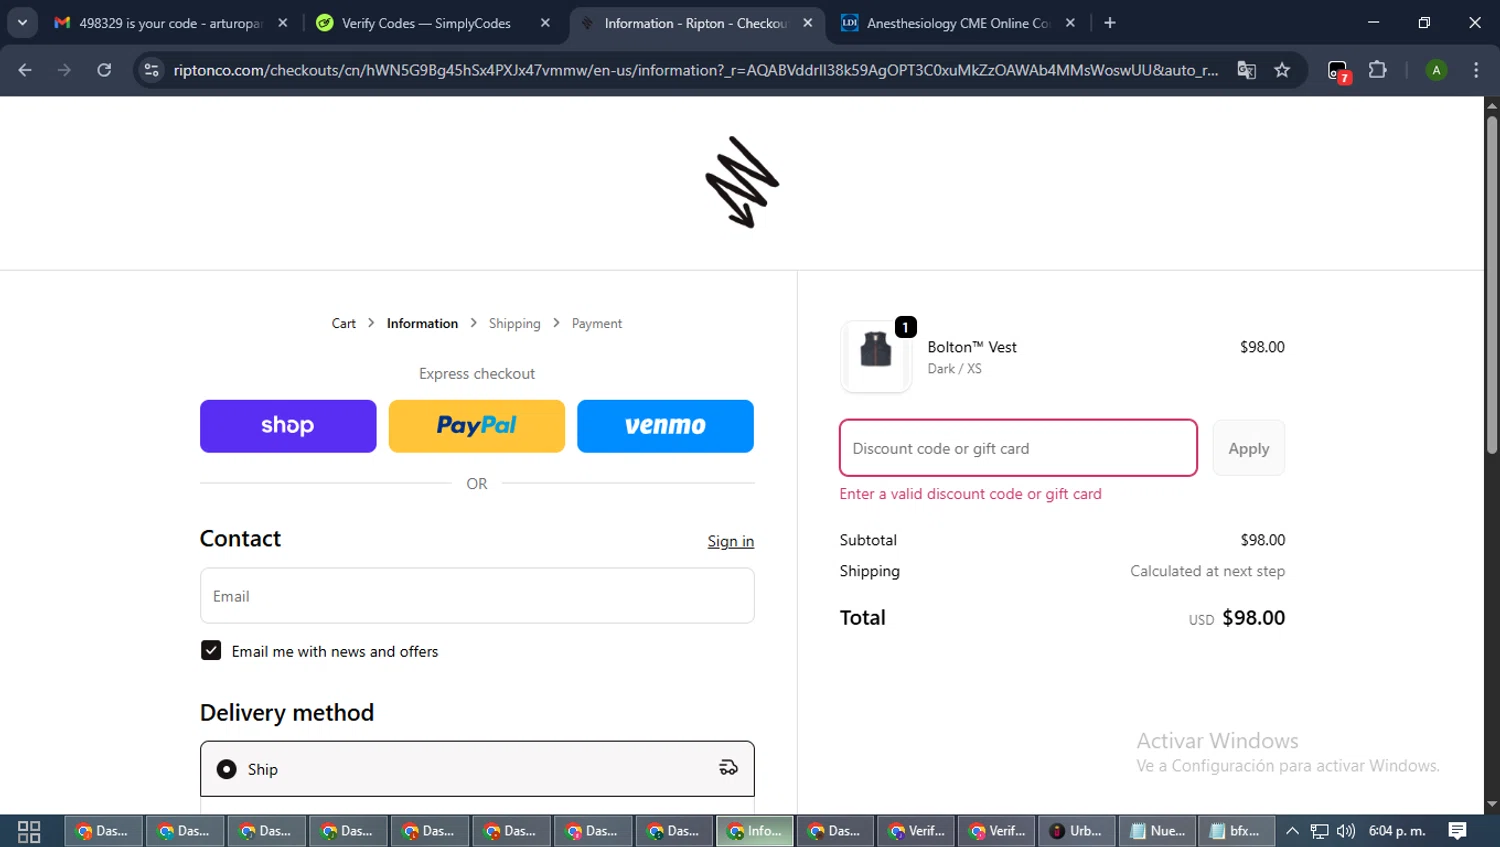Open the Chrome profile avatar A

1436,70
